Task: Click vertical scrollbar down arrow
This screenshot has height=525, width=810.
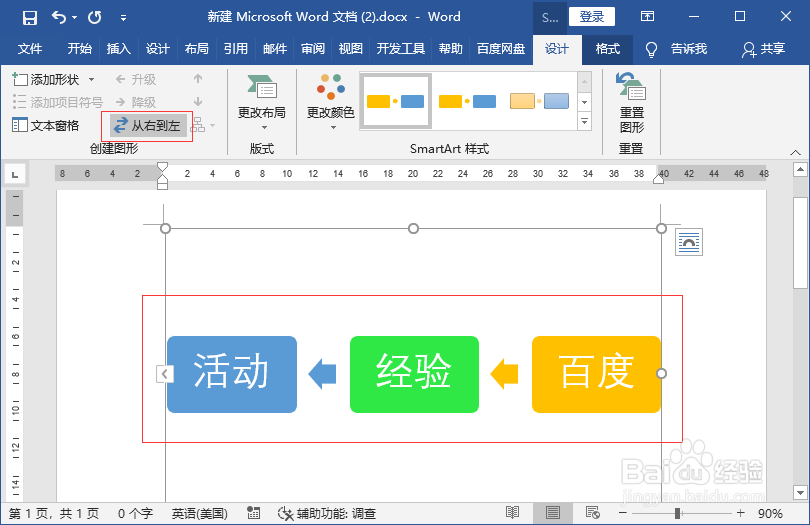Action: point(800,492)
